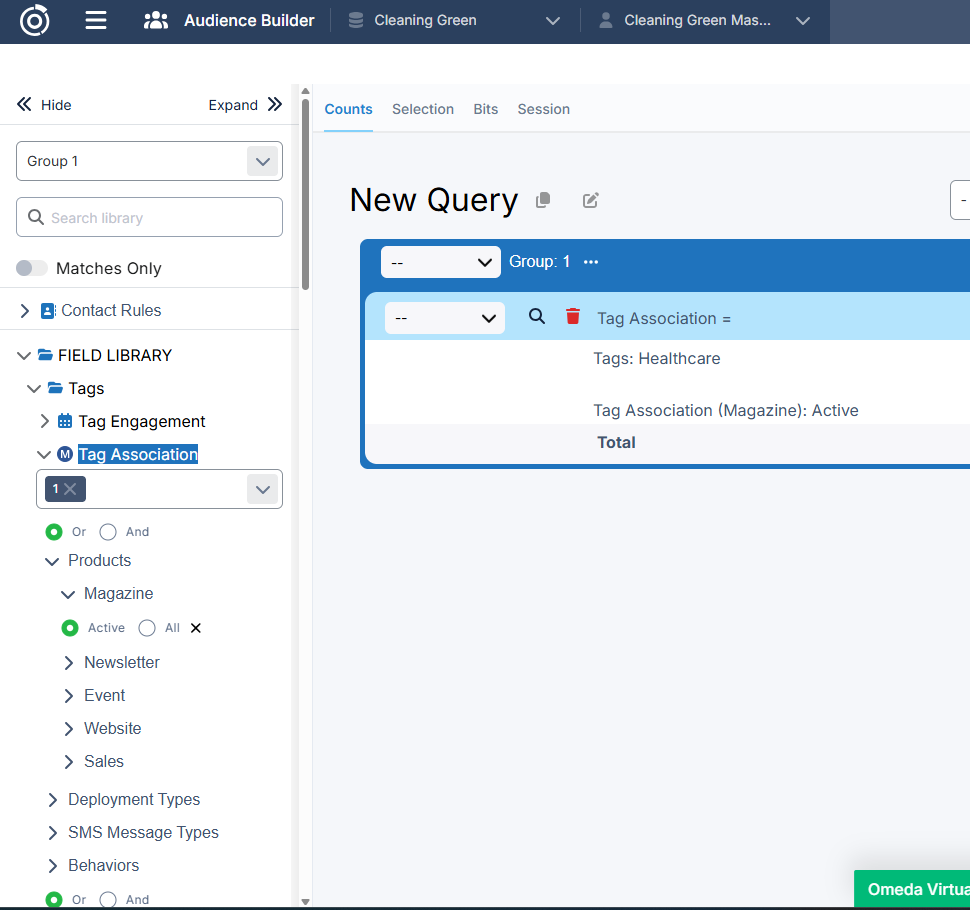Expand the Newsletter product node
Screen dimensions: 970x910
pyautogui.click(x=69, y=662)
